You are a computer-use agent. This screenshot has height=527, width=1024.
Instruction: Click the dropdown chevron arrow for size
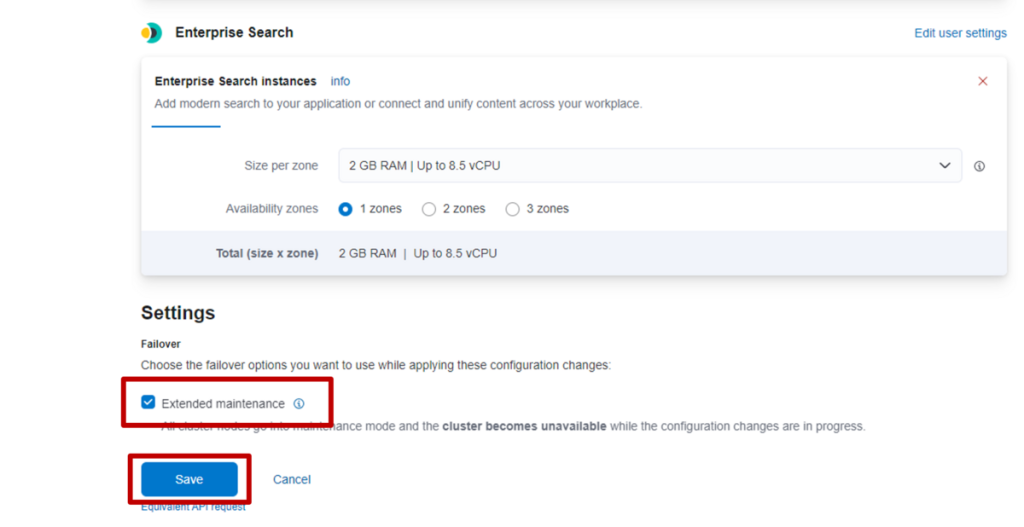(x=944, y=166)
